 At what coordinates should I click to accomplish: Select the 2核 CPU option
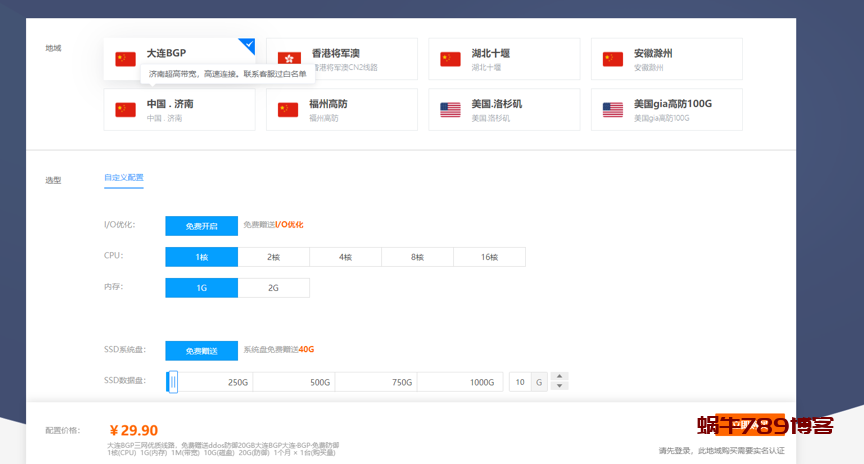pos(273,257)
